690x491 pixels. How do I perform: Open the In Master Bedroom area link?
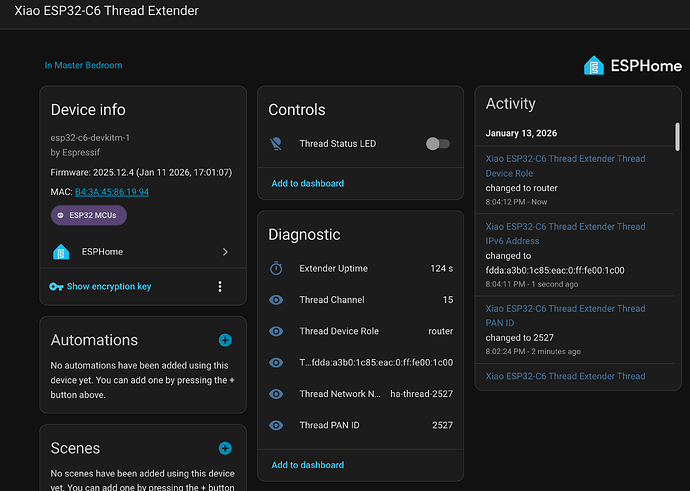[83, 66]
